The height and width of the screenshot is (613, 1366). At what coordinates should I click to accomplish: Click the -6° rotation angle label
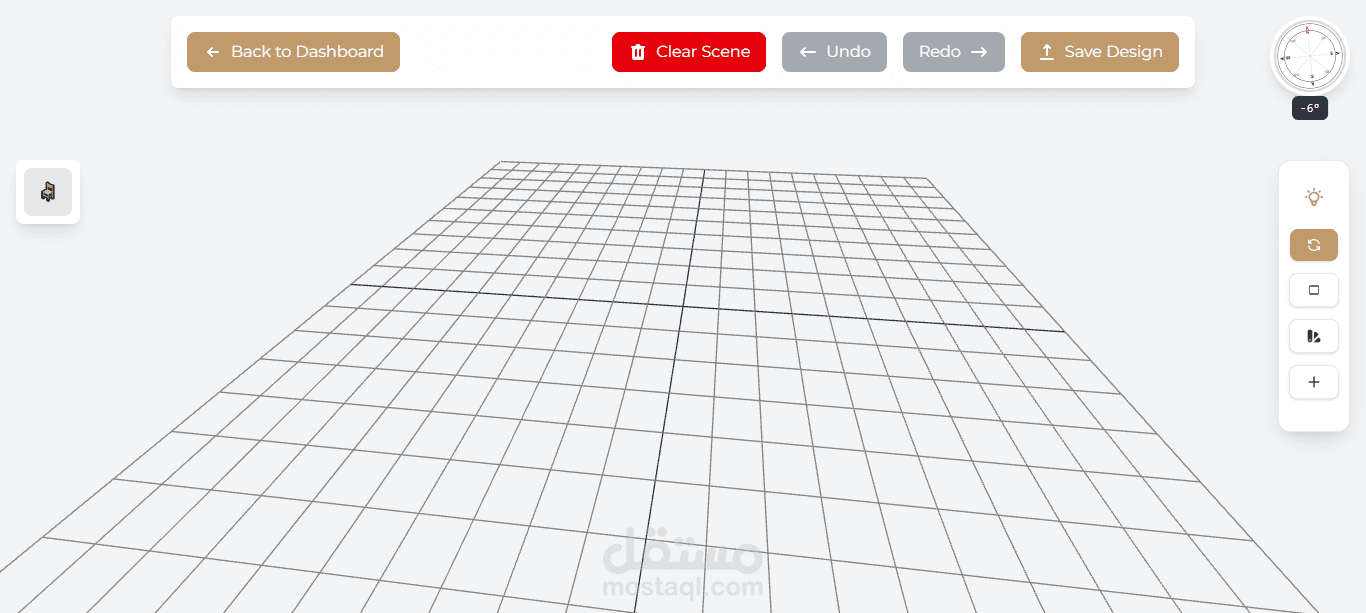tap(1310, 108)
